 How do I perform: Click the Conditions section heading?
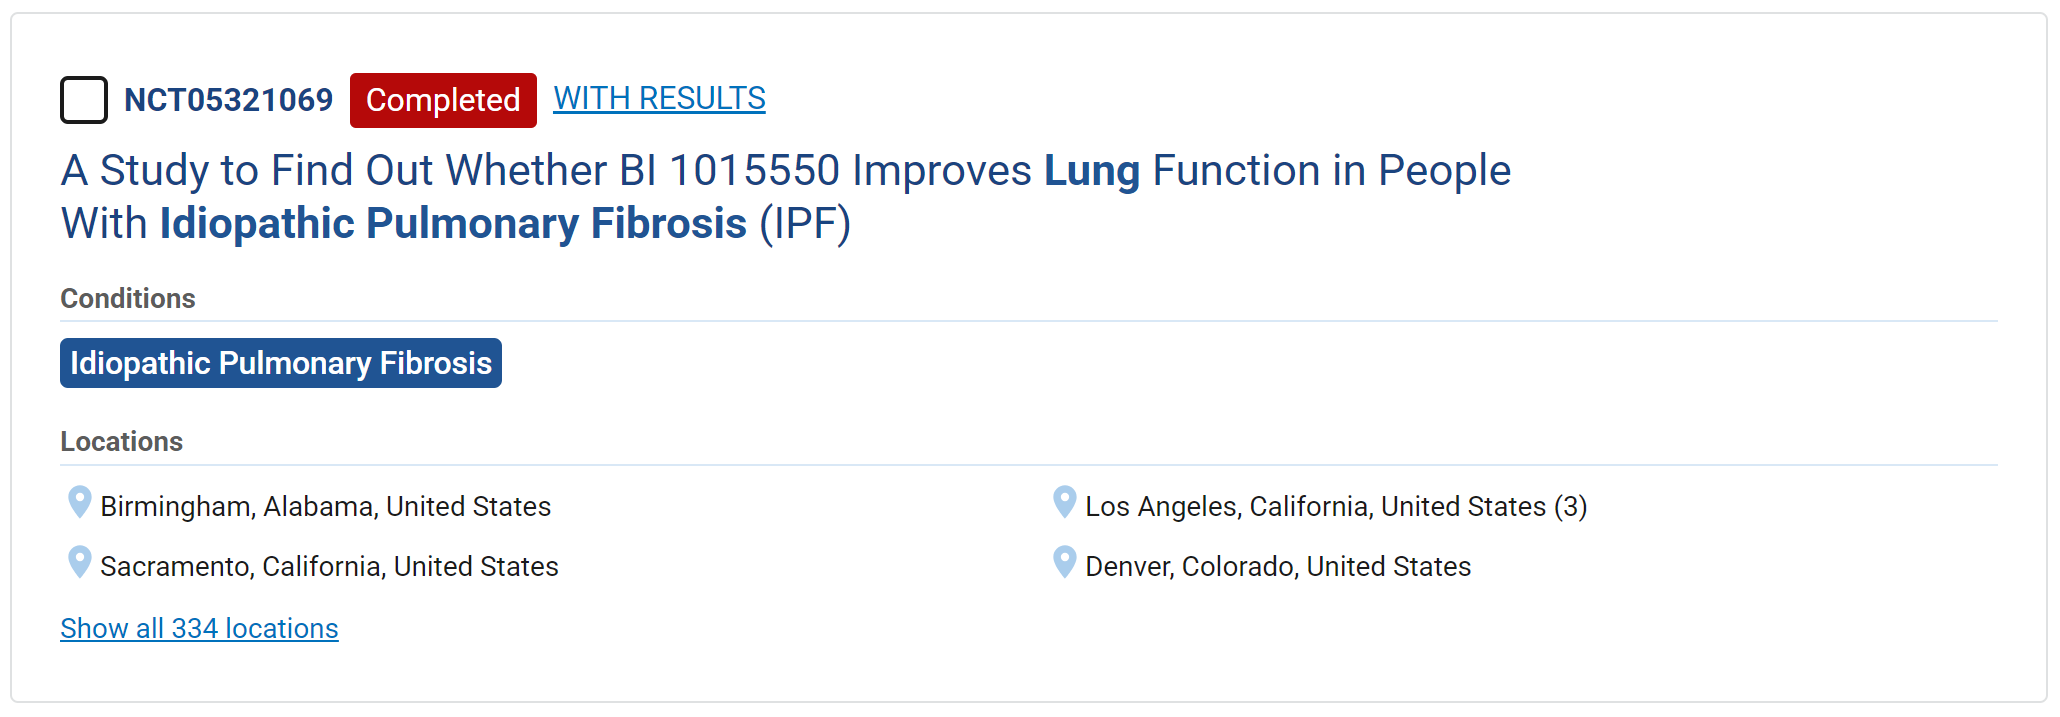tap(128, 298)
